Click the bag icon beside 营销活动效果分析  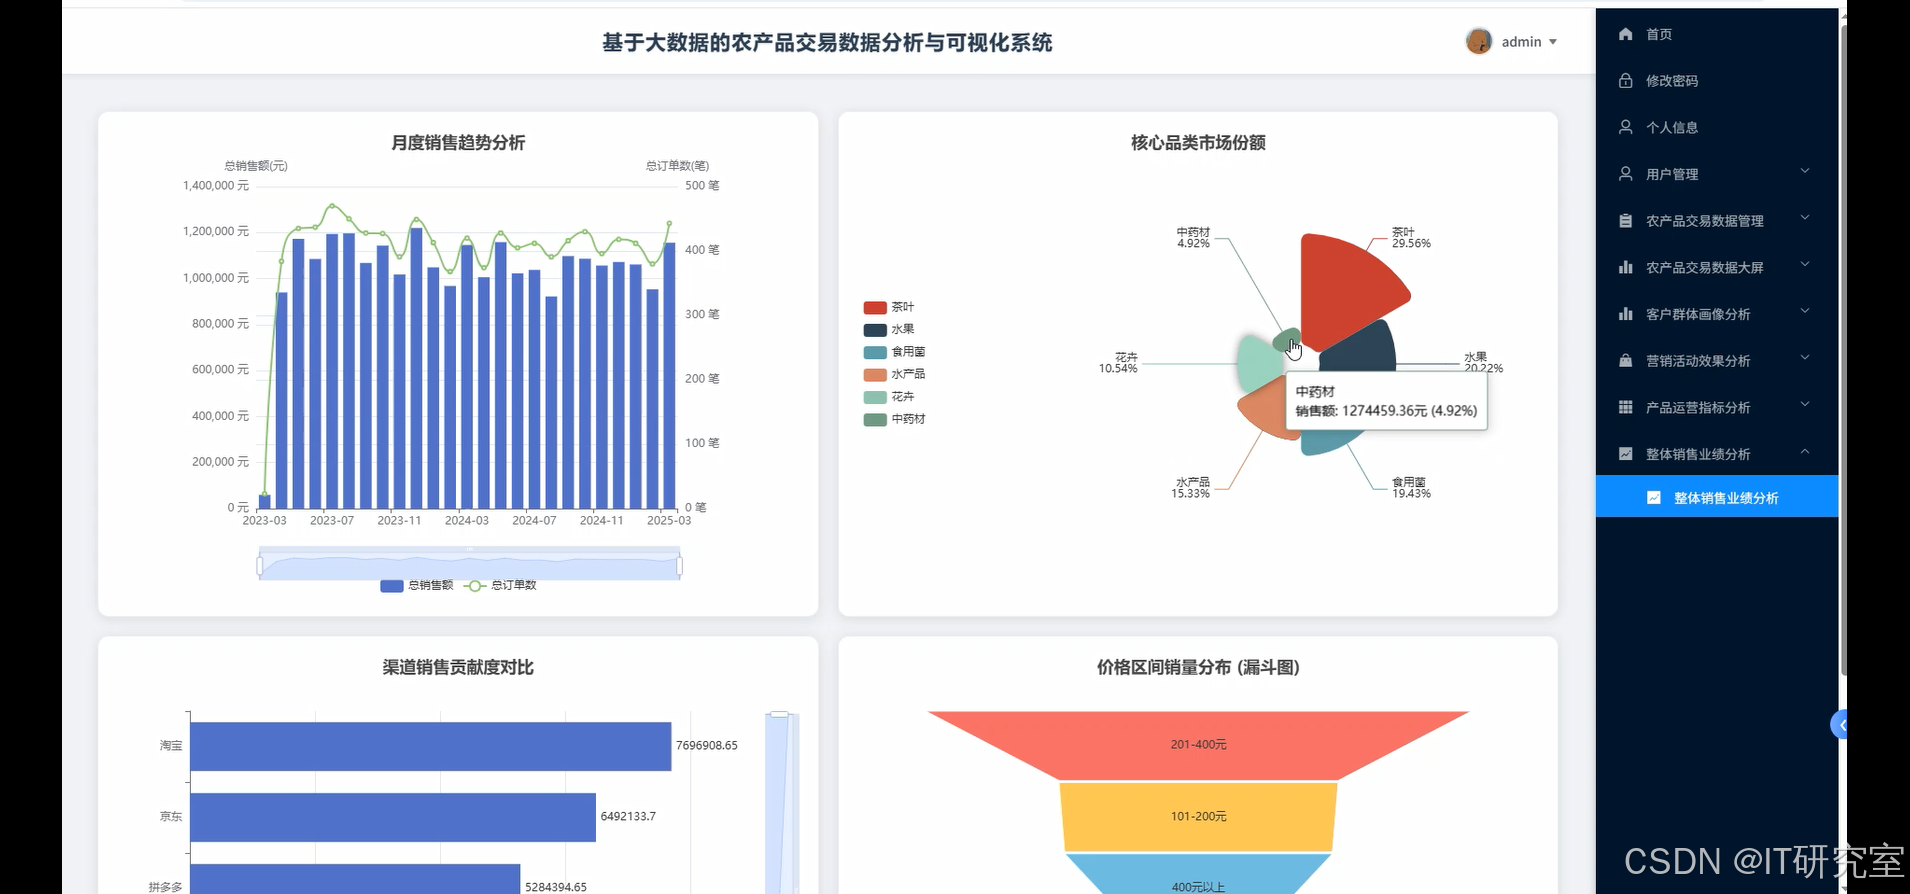pos(1625,360)
